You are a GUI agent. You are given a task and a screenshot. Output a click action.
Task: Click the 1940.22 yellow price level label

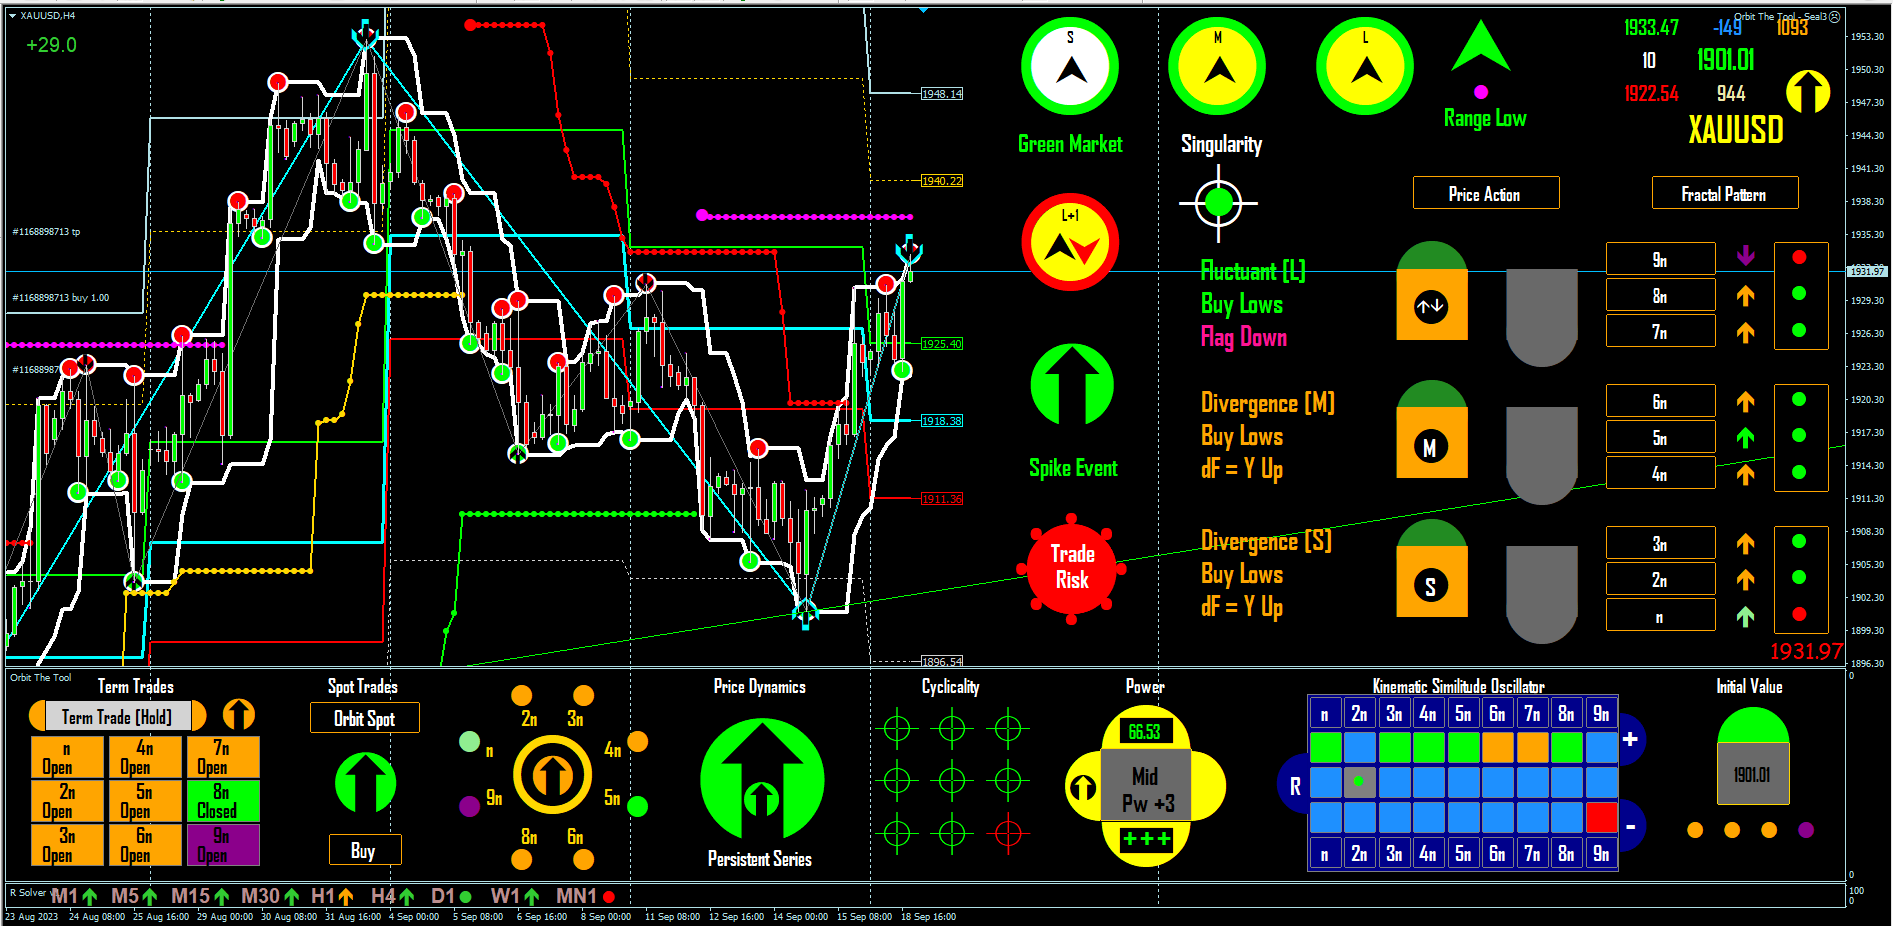click(942, 181)
